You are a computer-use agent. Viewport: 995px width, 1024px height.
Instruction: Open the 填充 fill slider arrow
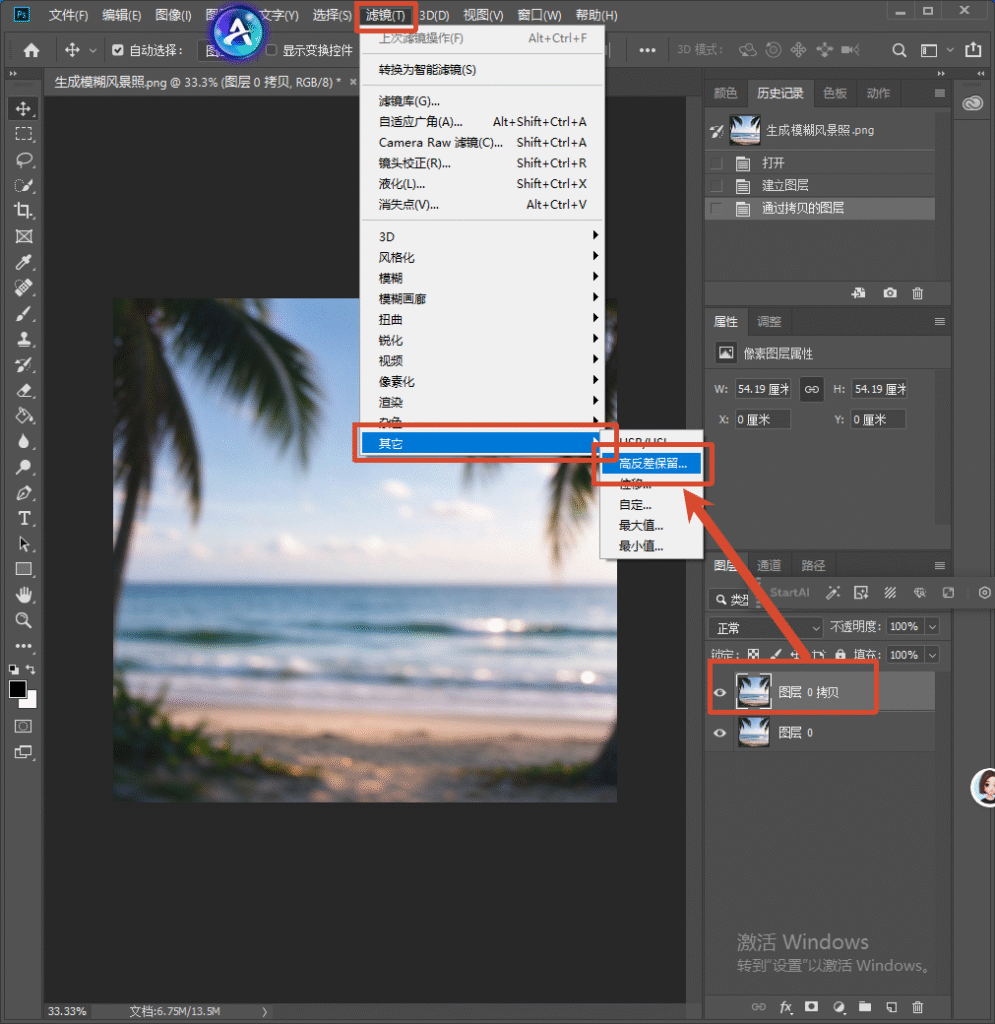point(932,655)
